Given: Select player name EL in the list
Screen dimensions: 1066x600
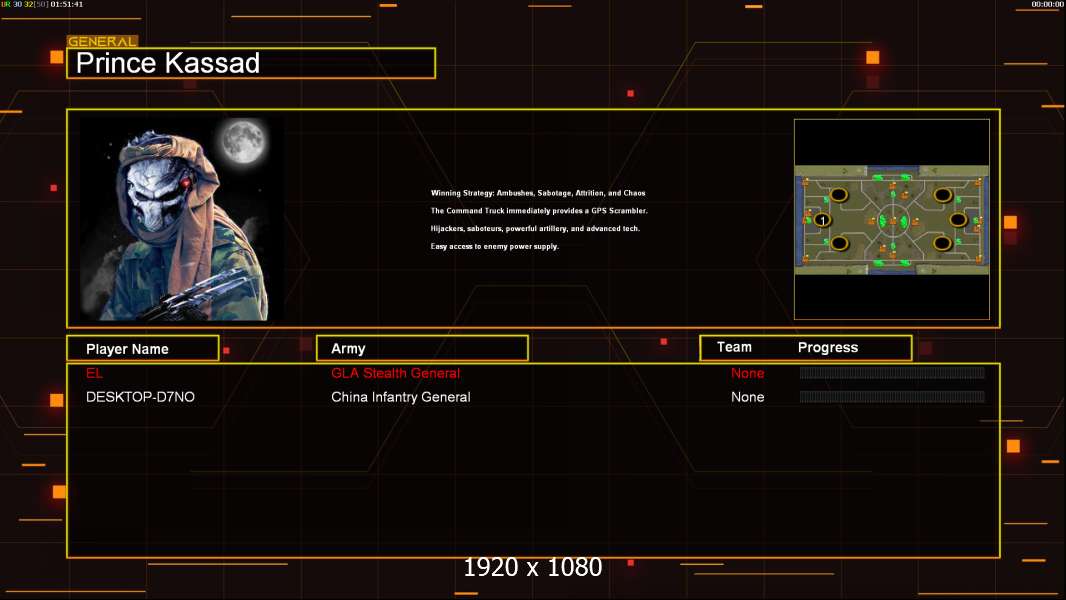Looking at the screenshot, I should [94, 373].
